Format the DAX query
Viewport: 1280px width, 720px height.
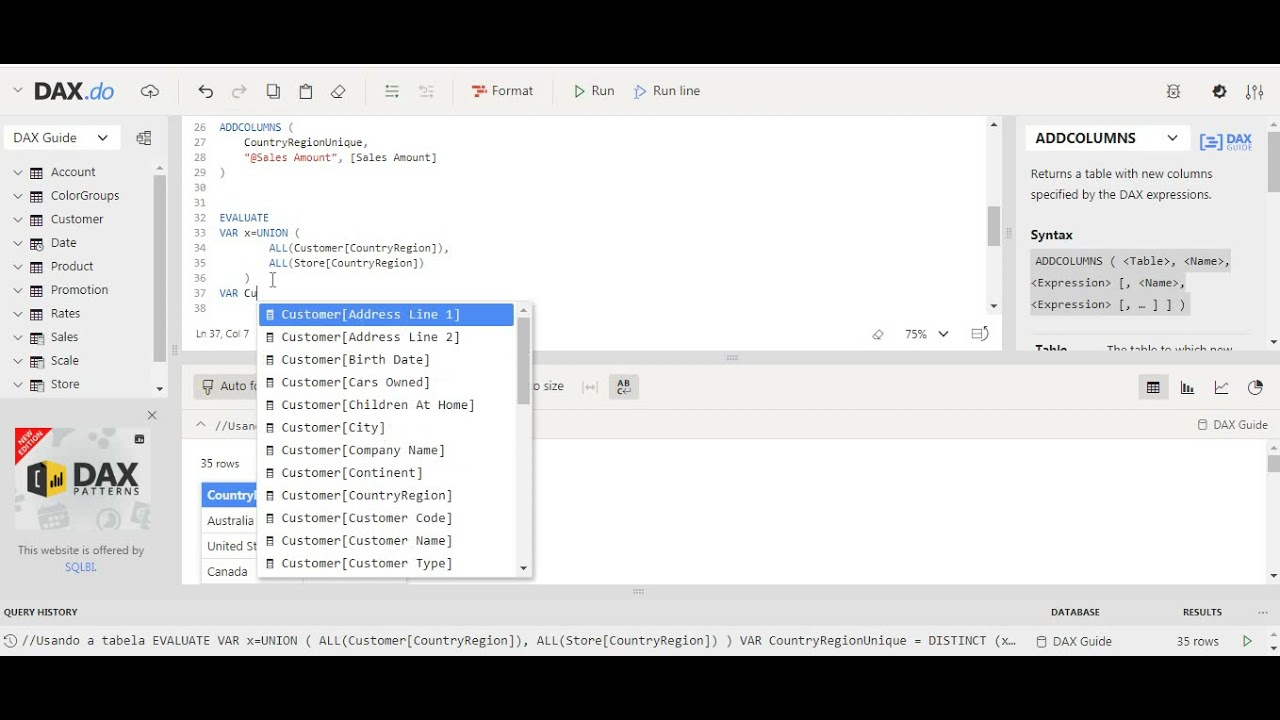coord(502,91)
